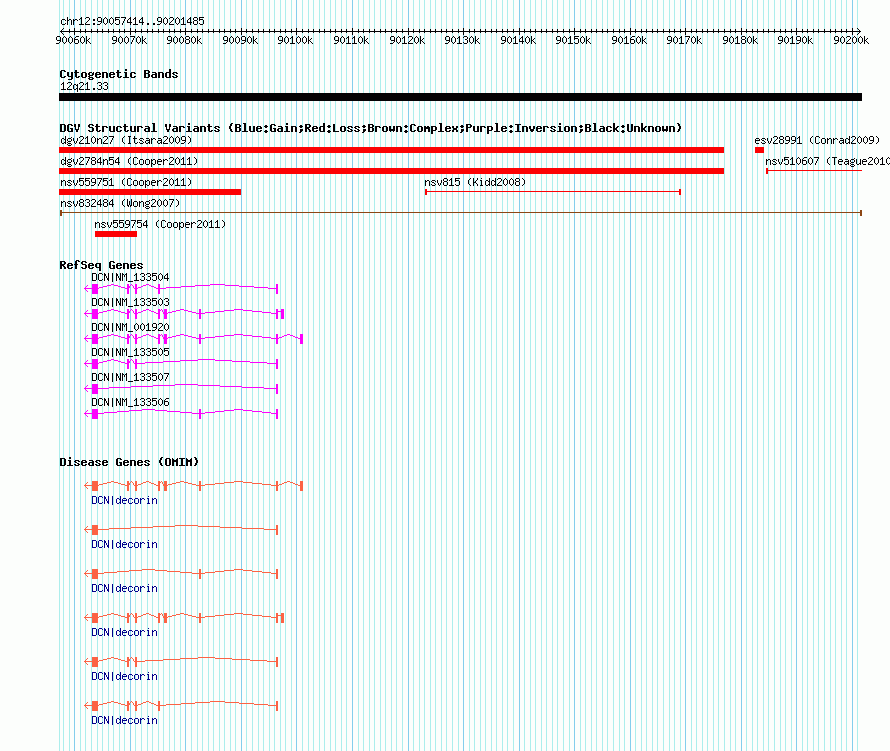Click the 12q21.33 band label
890x751 pixels.
(x=84, y=86)
